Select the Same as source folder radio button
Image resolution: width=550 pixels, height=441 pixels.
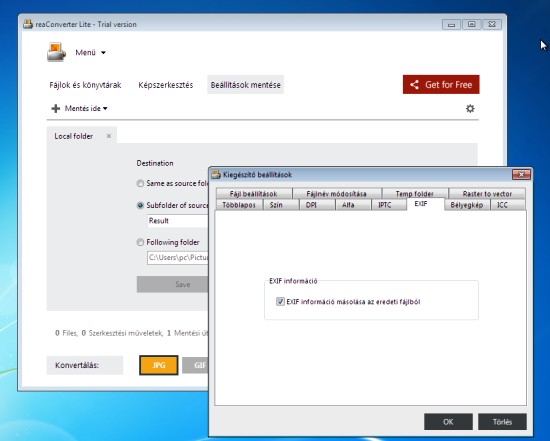click(140, 183)
